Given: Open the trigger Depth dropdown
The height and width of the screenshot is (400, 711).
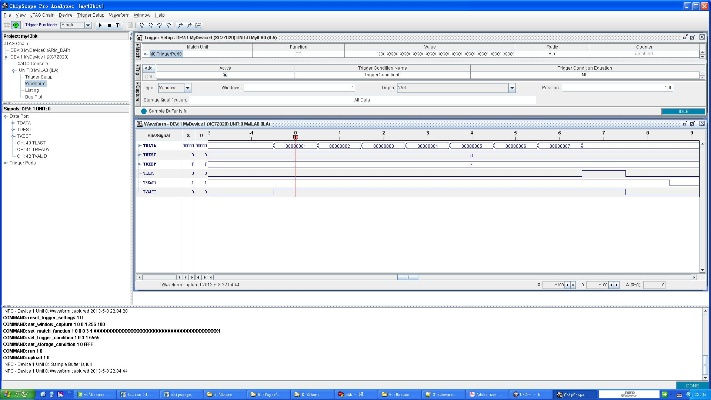Looking at the screenshot, I should (512, 88).
